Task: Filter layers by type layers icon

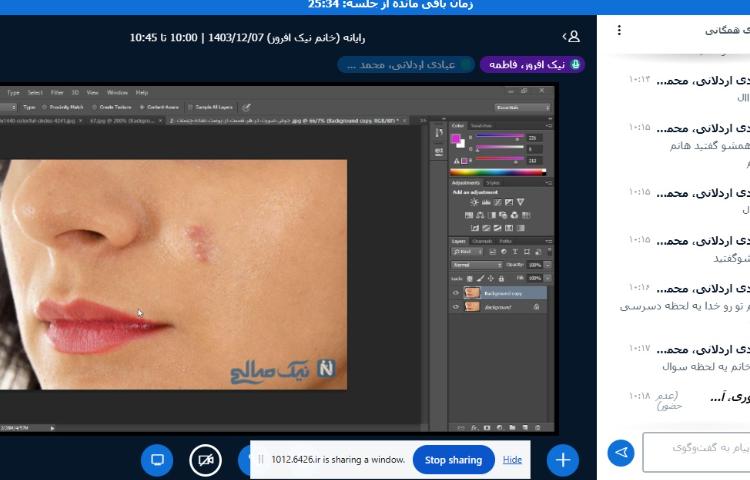Action: pos(515,252)
